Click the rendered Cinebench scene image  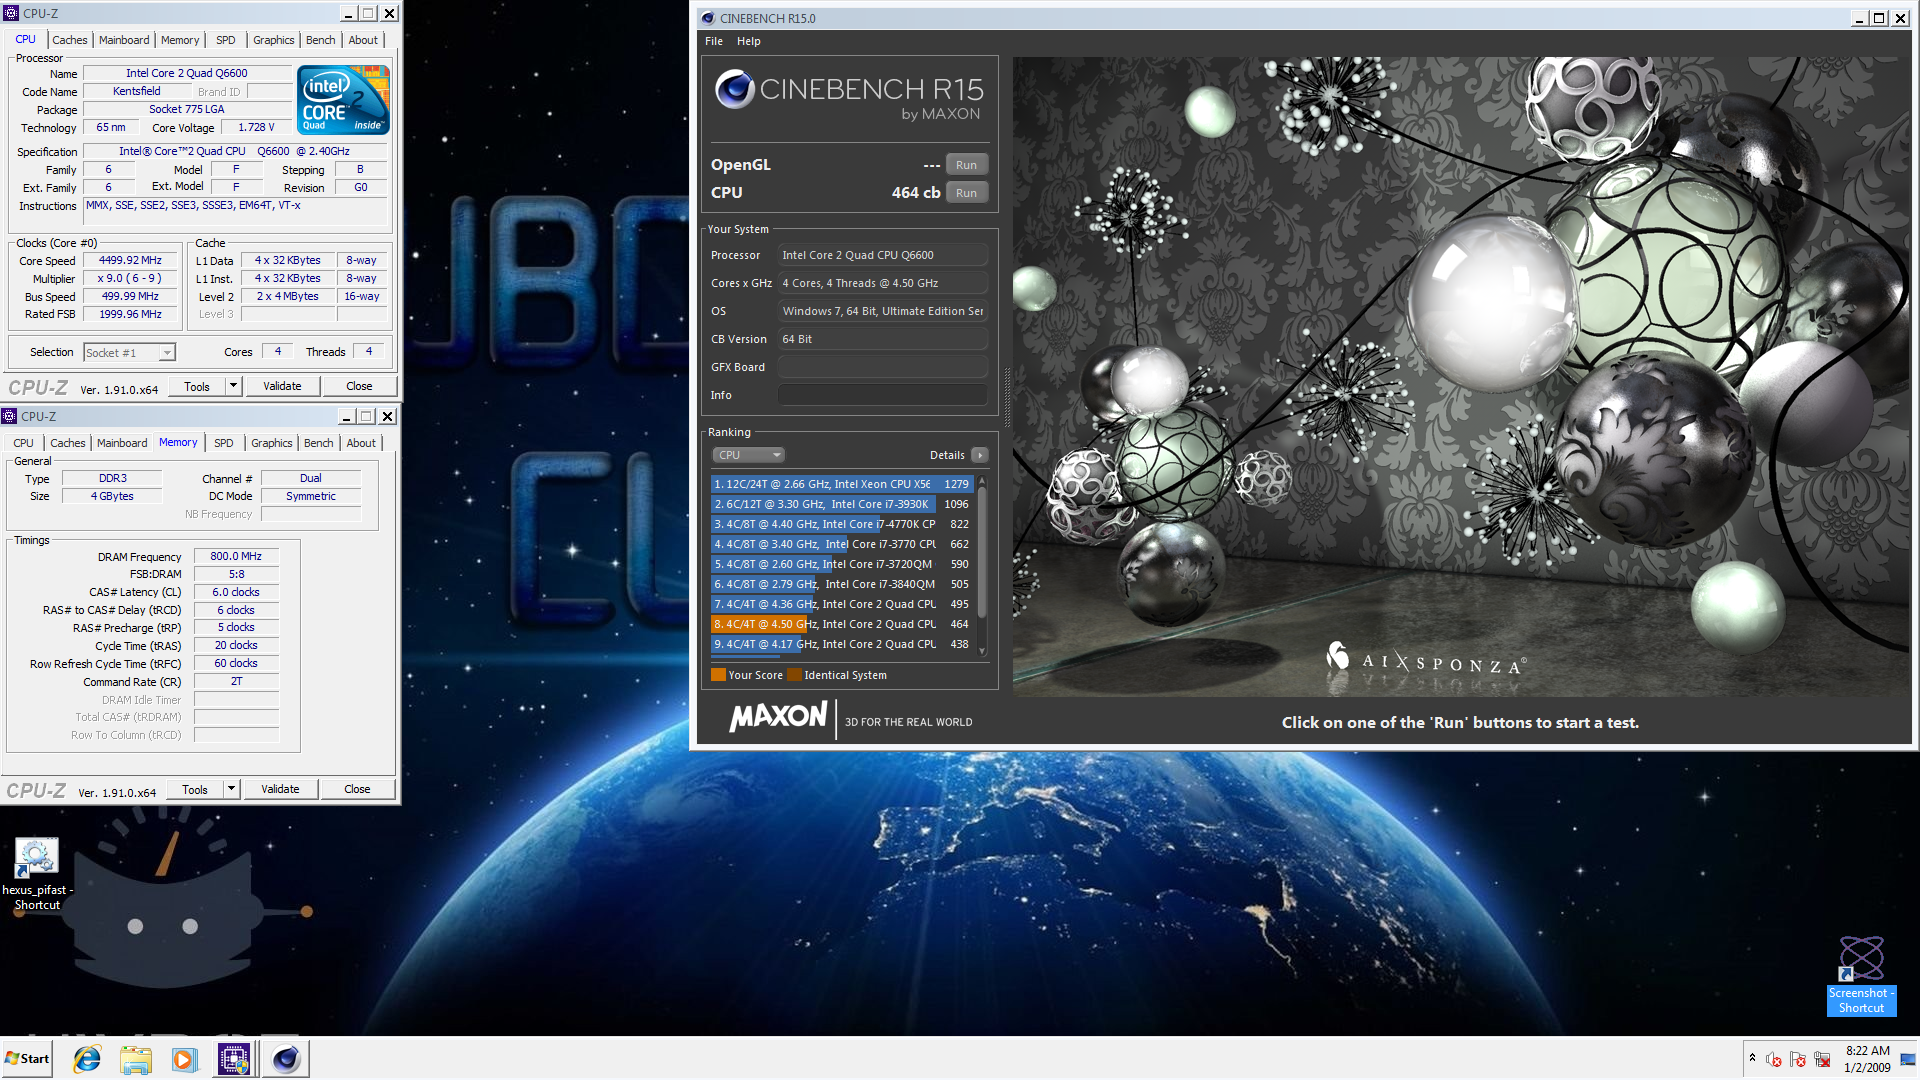click(x=1461, y=376)
